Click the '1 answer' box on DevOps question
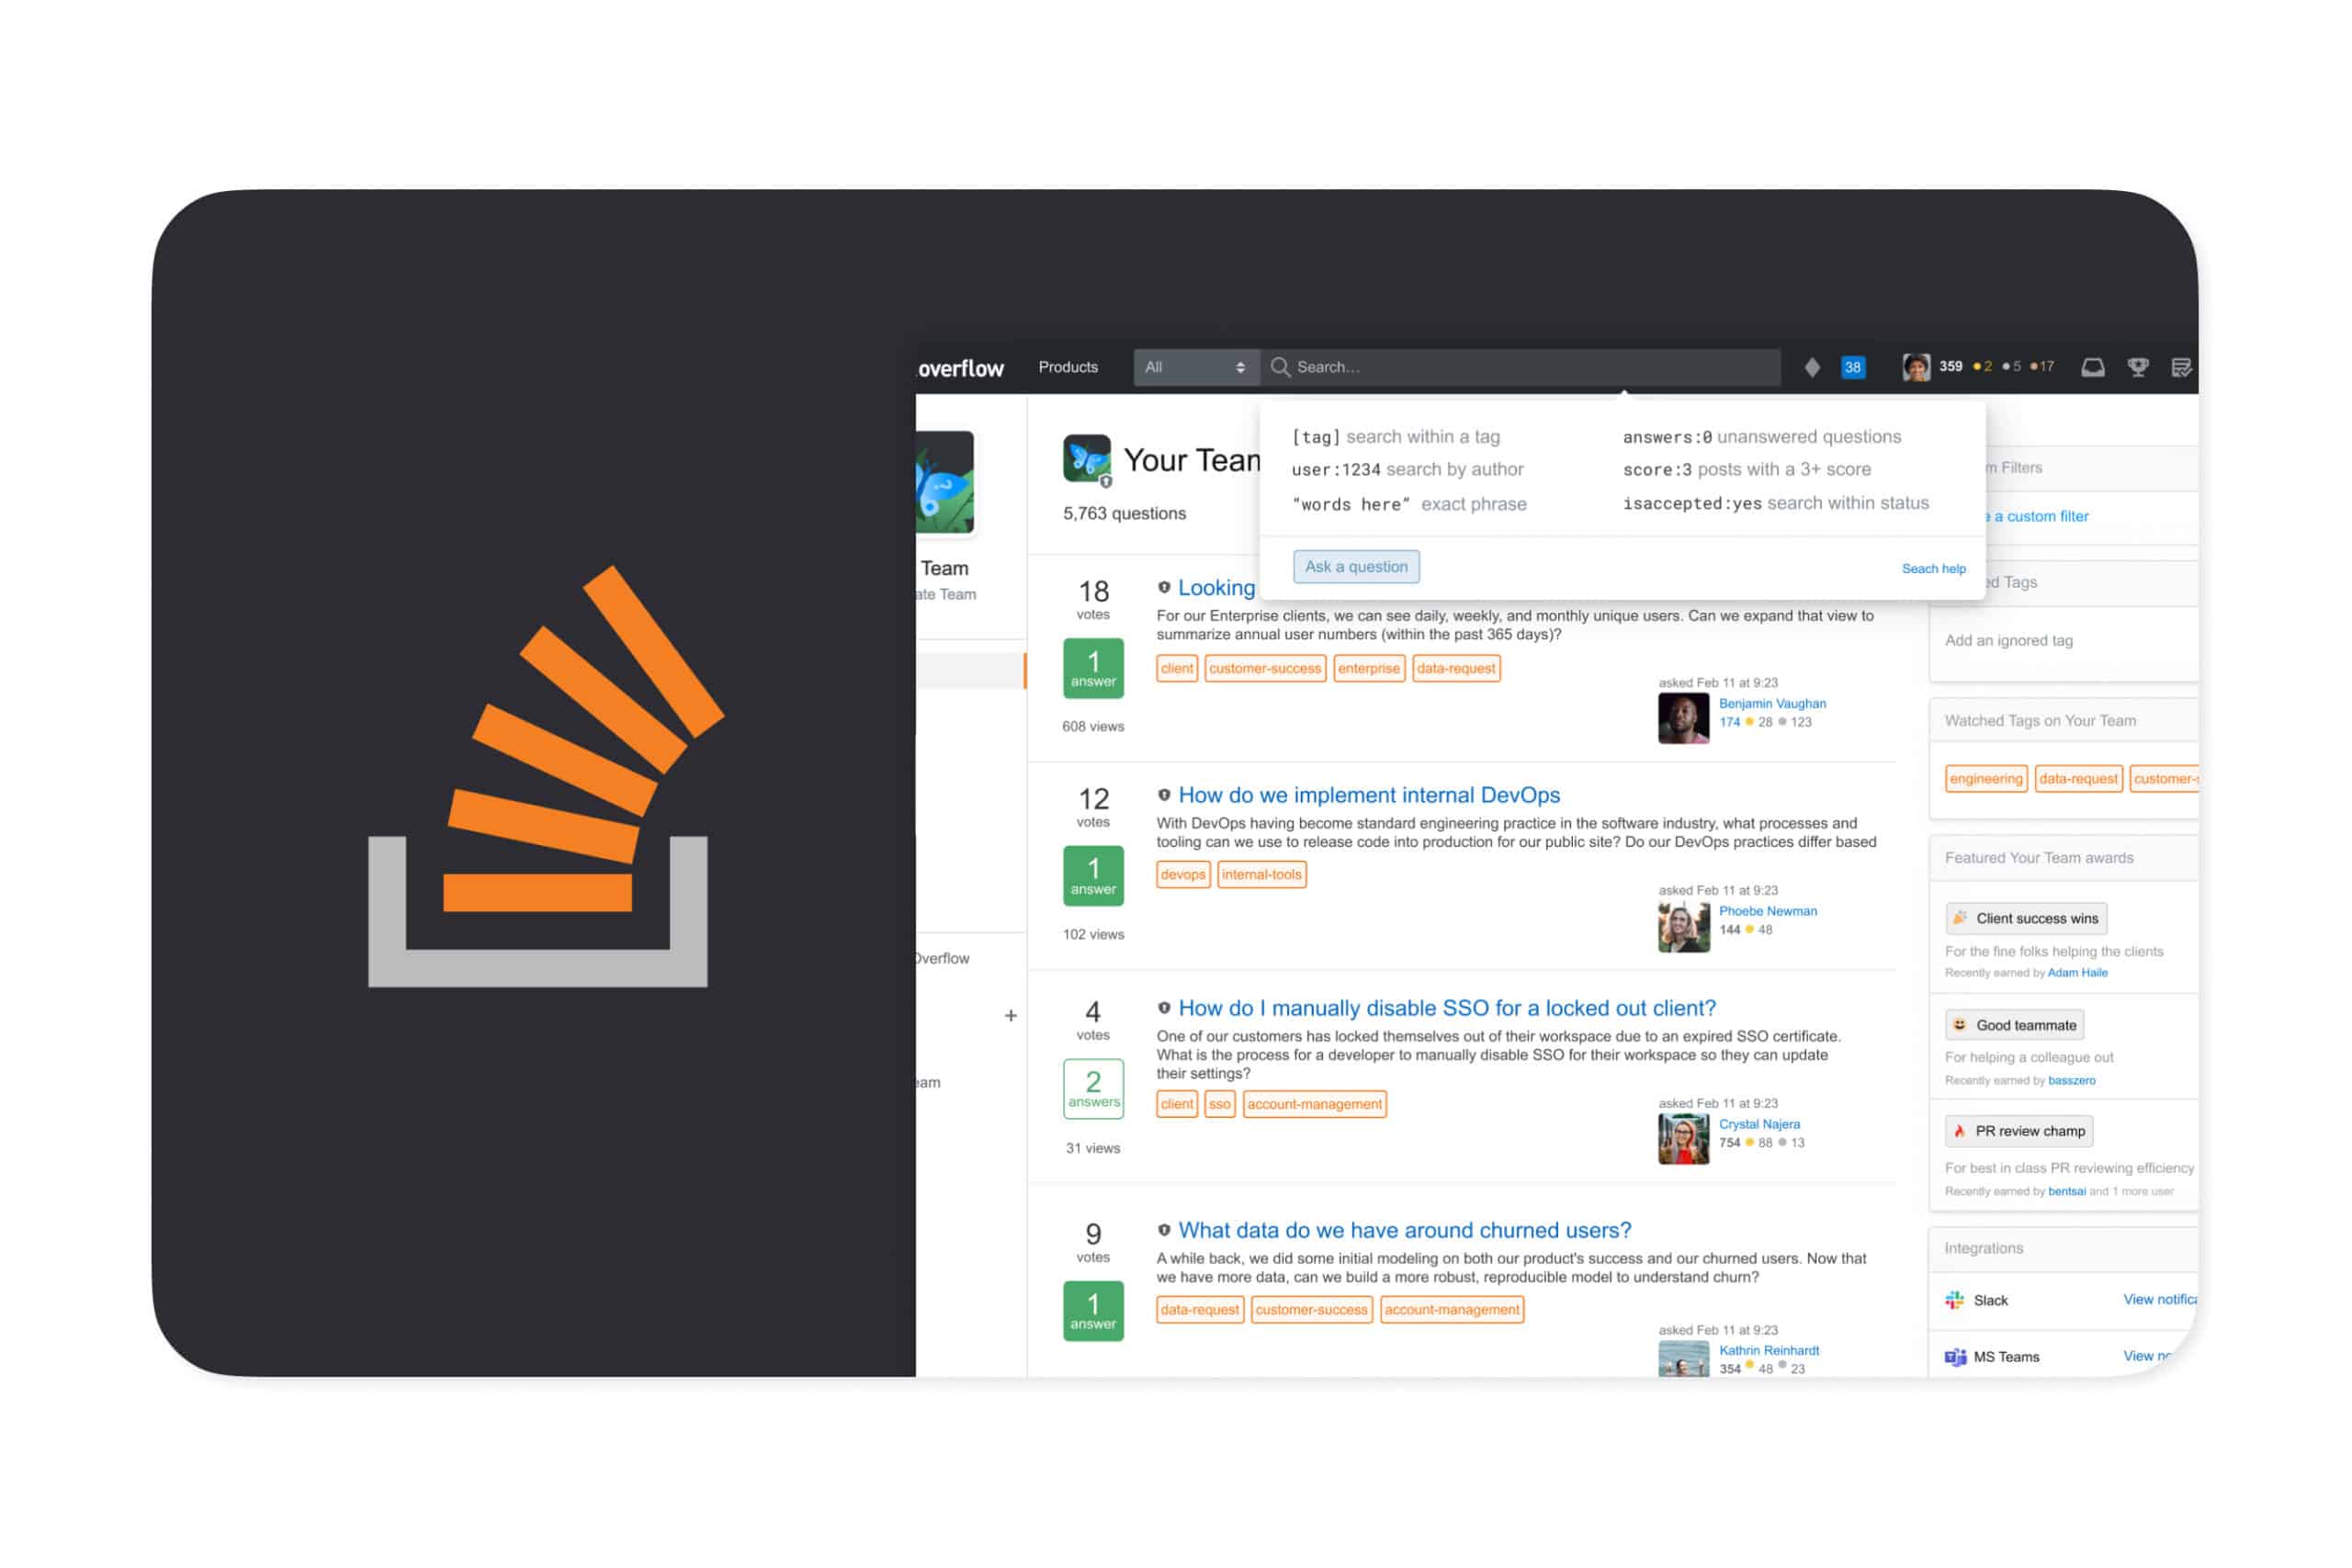The image size is (2352, 1568). tap(1093, 876)
